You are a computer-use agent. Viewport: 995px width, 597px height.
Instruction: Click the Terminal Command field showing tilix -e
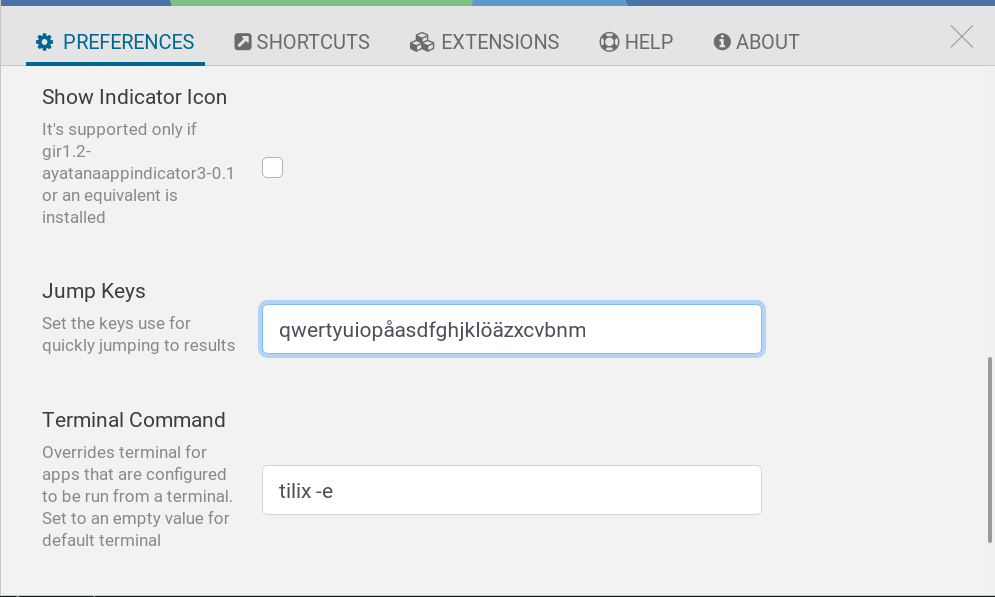[x=511, y=490]
